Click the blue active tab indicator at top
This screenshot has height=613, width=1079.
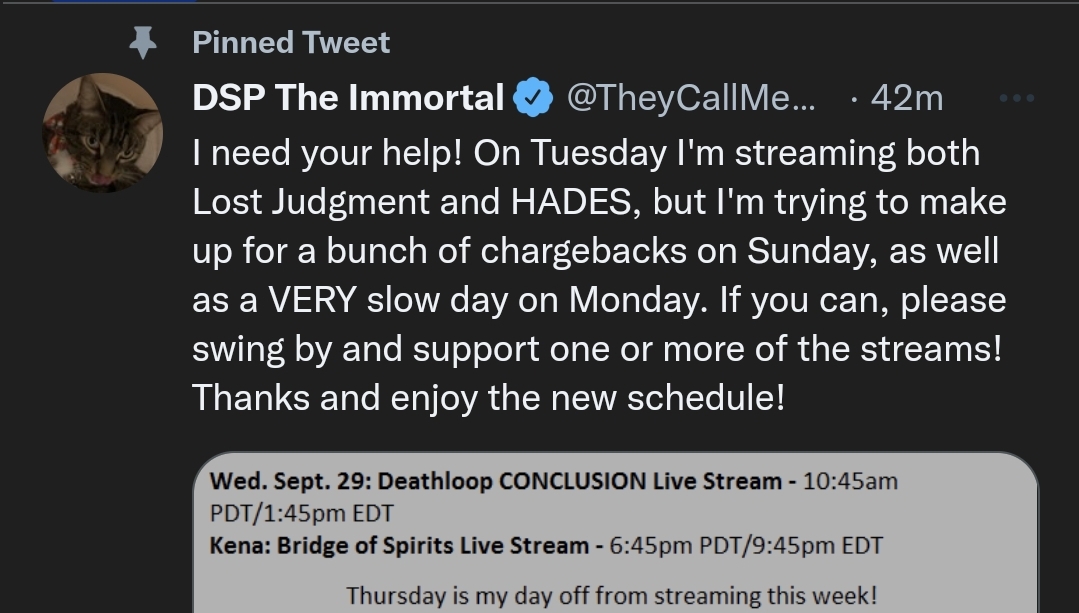pos(125,1)
